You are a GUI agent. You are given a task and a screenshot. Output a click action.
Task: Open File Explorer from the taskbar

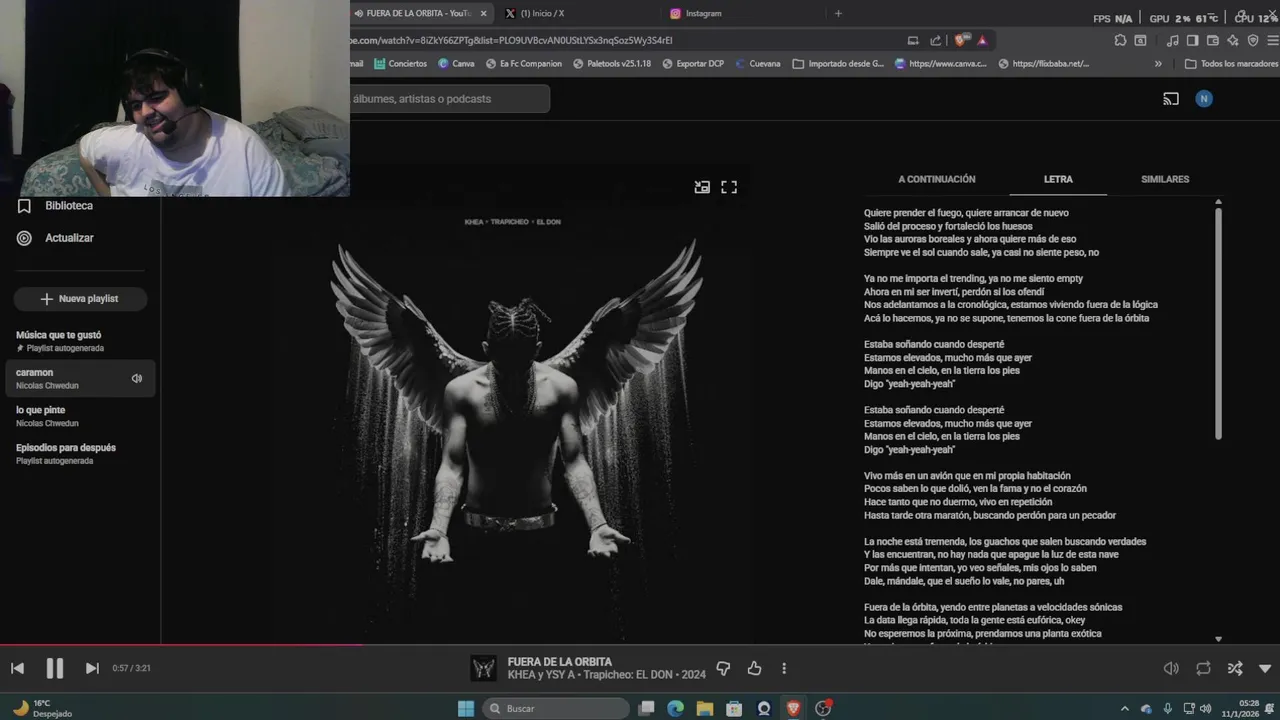706,708
